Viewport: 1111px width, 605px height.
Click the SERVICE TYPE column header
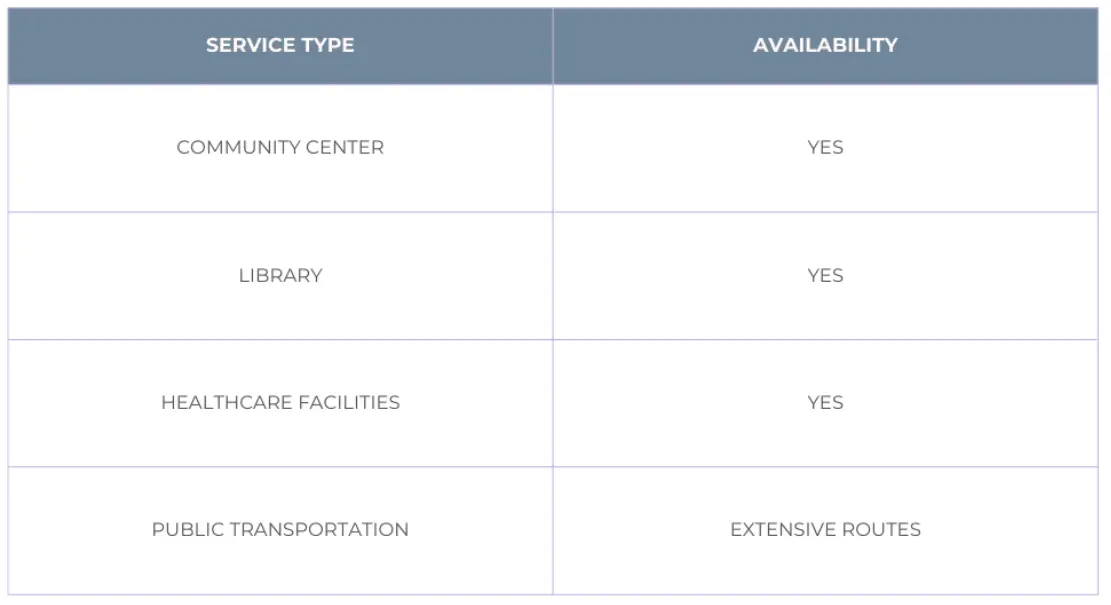point(280,45)
